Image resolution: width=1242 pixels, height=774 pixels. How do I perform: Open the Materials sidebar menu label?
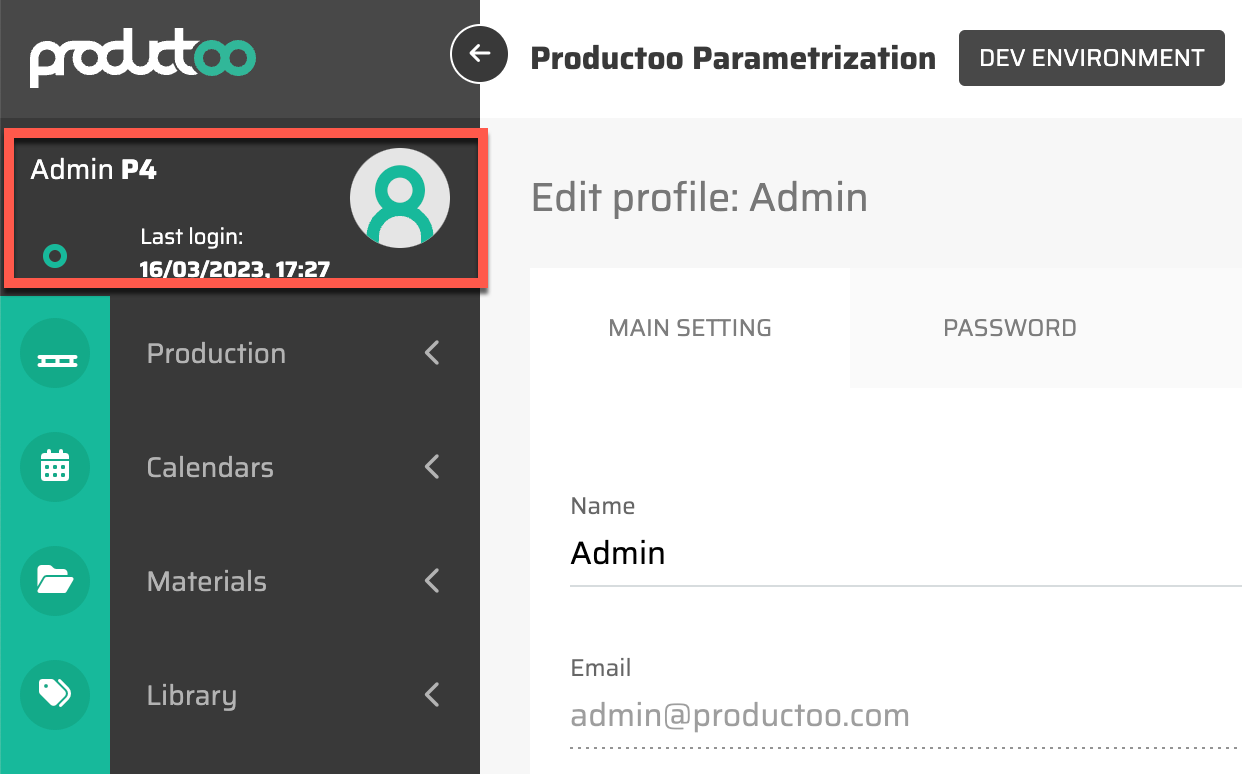coord(207,581)
